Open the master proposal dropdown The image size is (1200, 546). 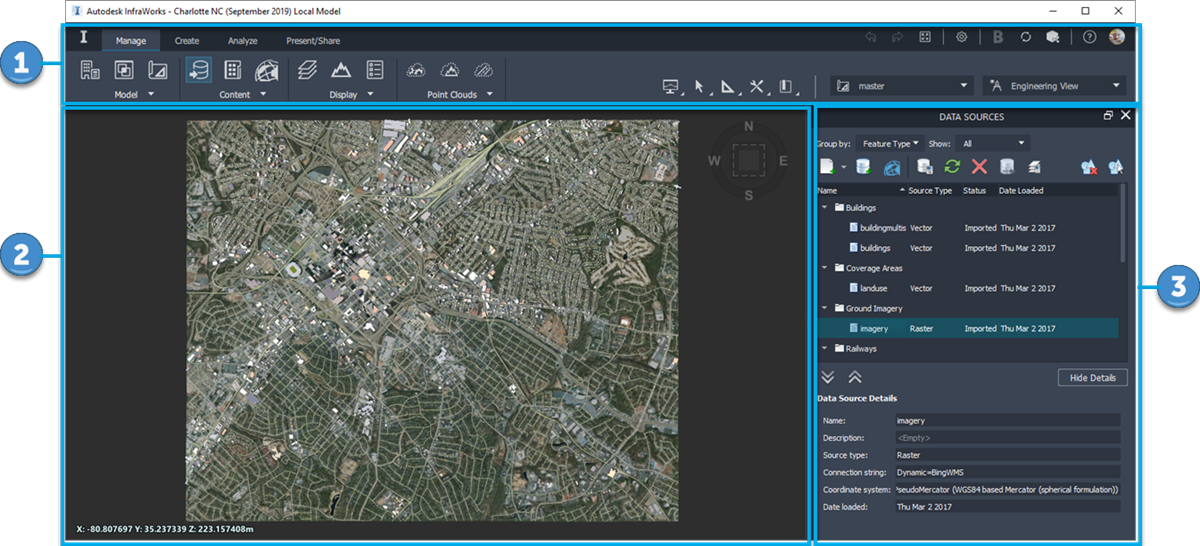pos(903,86)
